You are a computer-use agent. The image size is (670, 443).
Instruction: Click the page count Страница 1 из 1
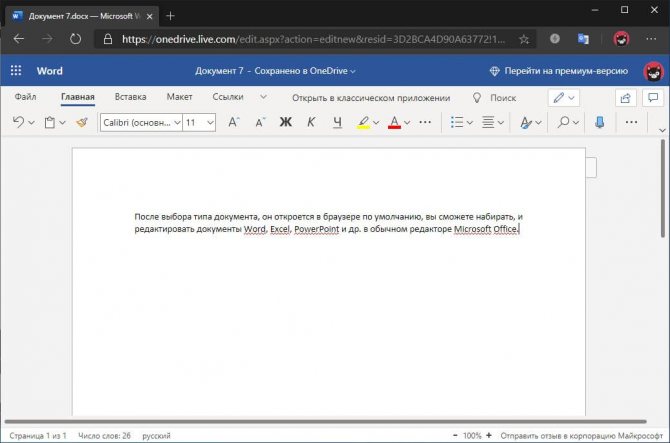pos(38,436)
